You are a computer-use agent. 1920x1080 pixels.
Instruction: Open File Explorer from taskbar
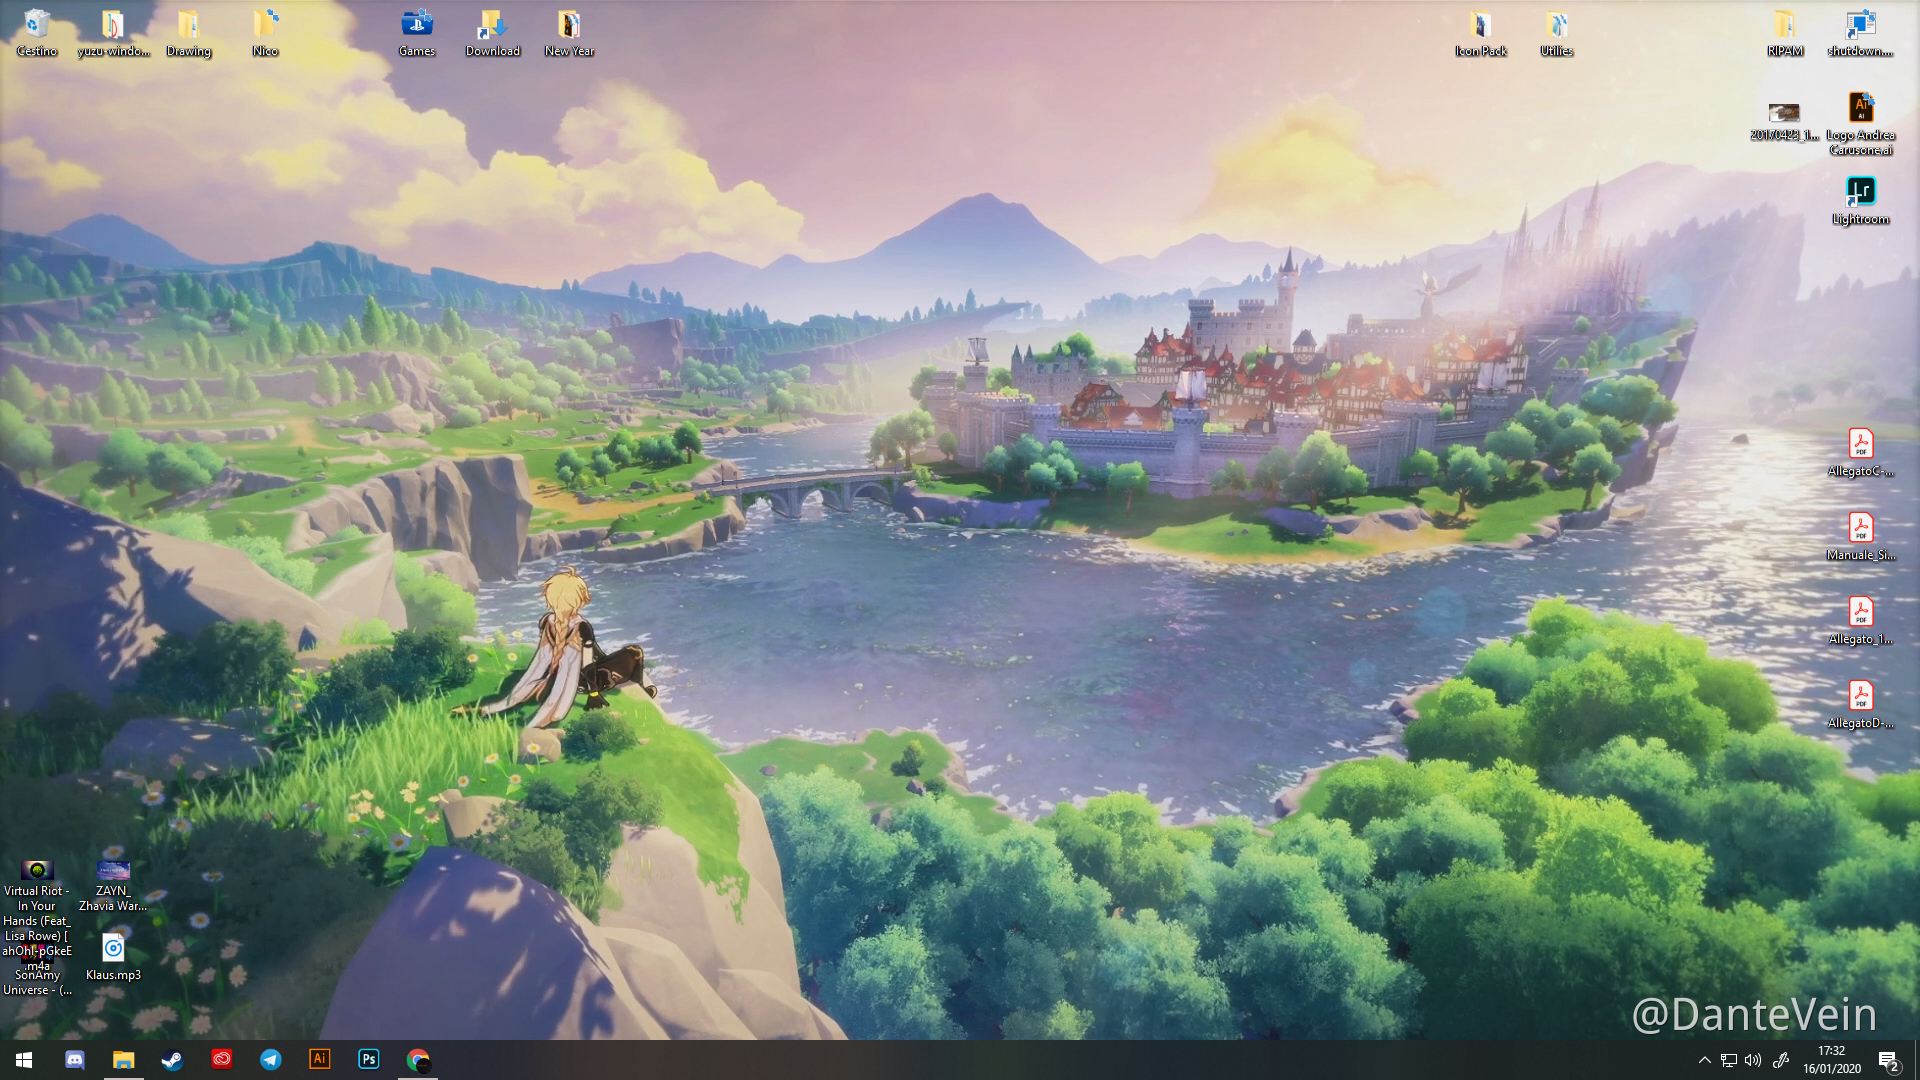pos(123,1060)
